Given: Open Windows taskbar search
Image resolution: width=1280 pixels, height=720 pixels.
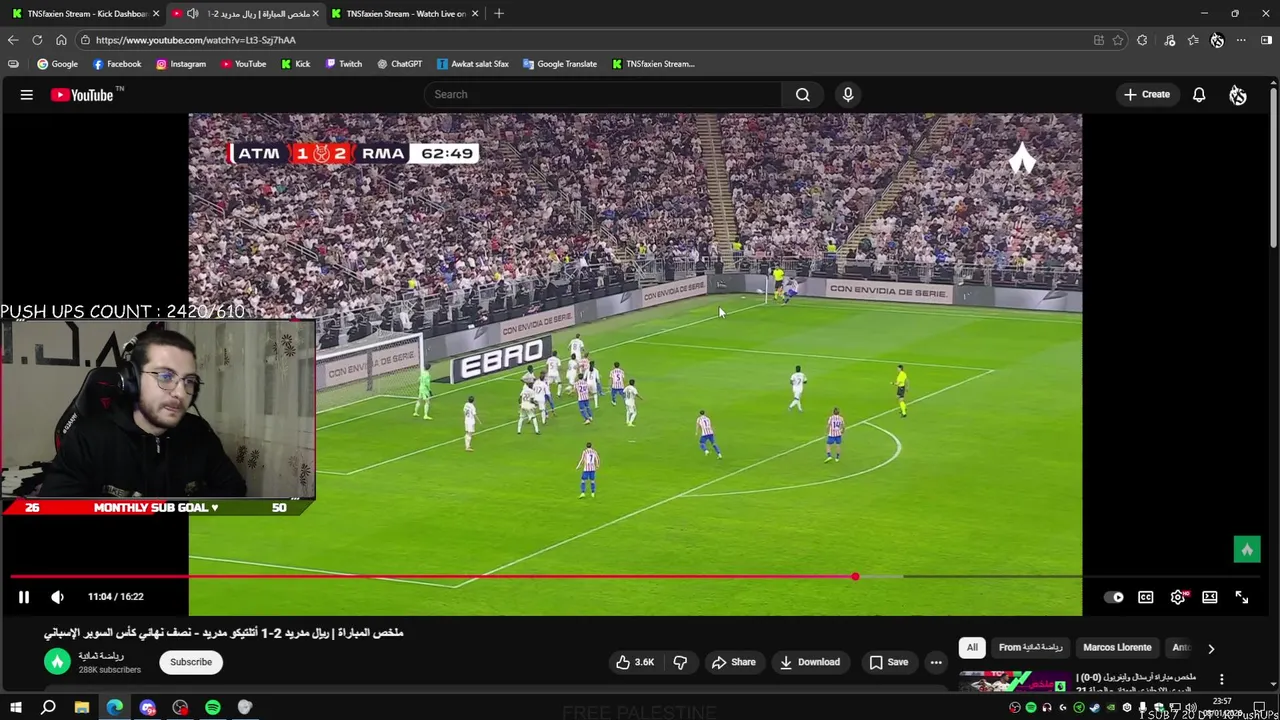Looking at the screenshot, I should [48, 708].
